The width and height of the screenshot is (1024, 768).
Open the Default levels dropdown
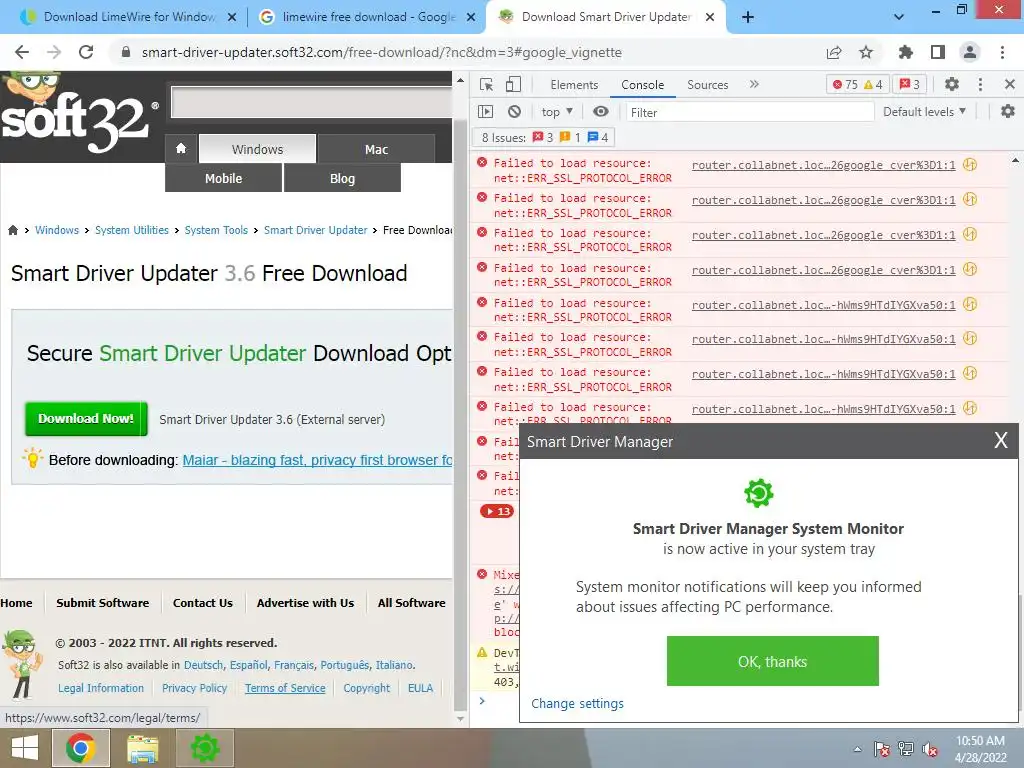pos(924,112)
